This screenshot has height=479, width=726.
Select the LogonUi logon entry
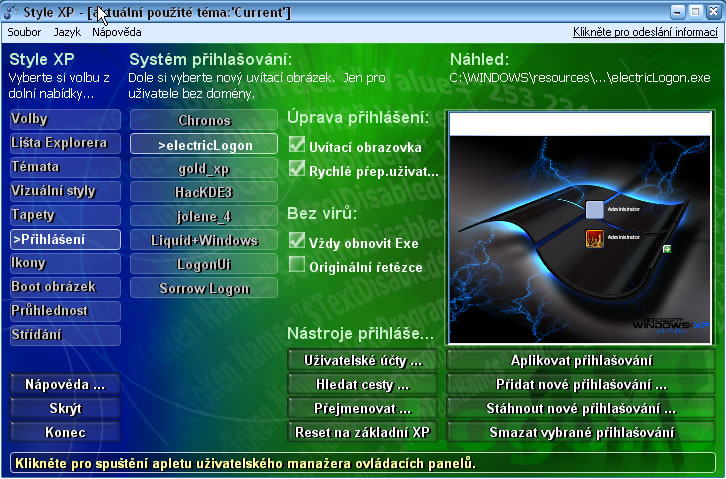[x=204, y=264]
